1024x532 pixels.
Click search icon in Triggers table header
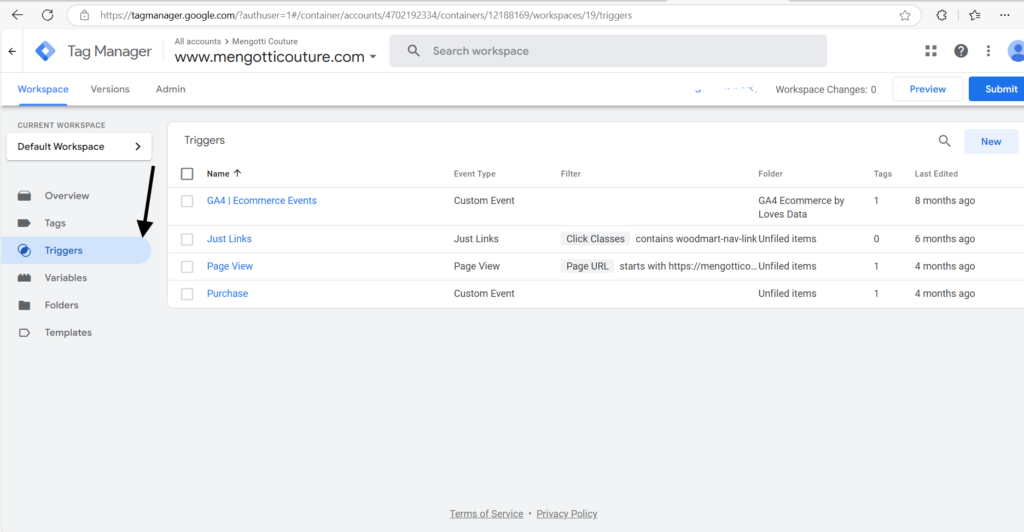pos(944,140)
